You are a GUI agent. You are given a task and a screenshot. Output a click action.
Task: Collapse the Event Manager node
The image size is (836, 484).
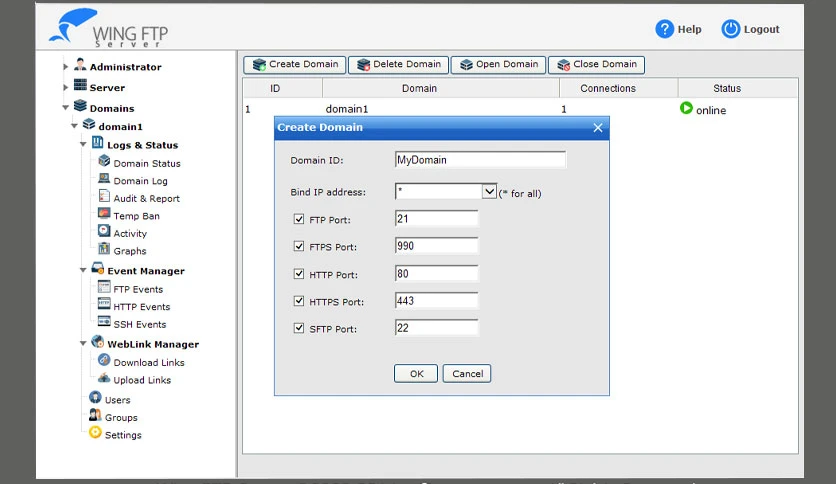pyautogui.click(x=83, y=270)
